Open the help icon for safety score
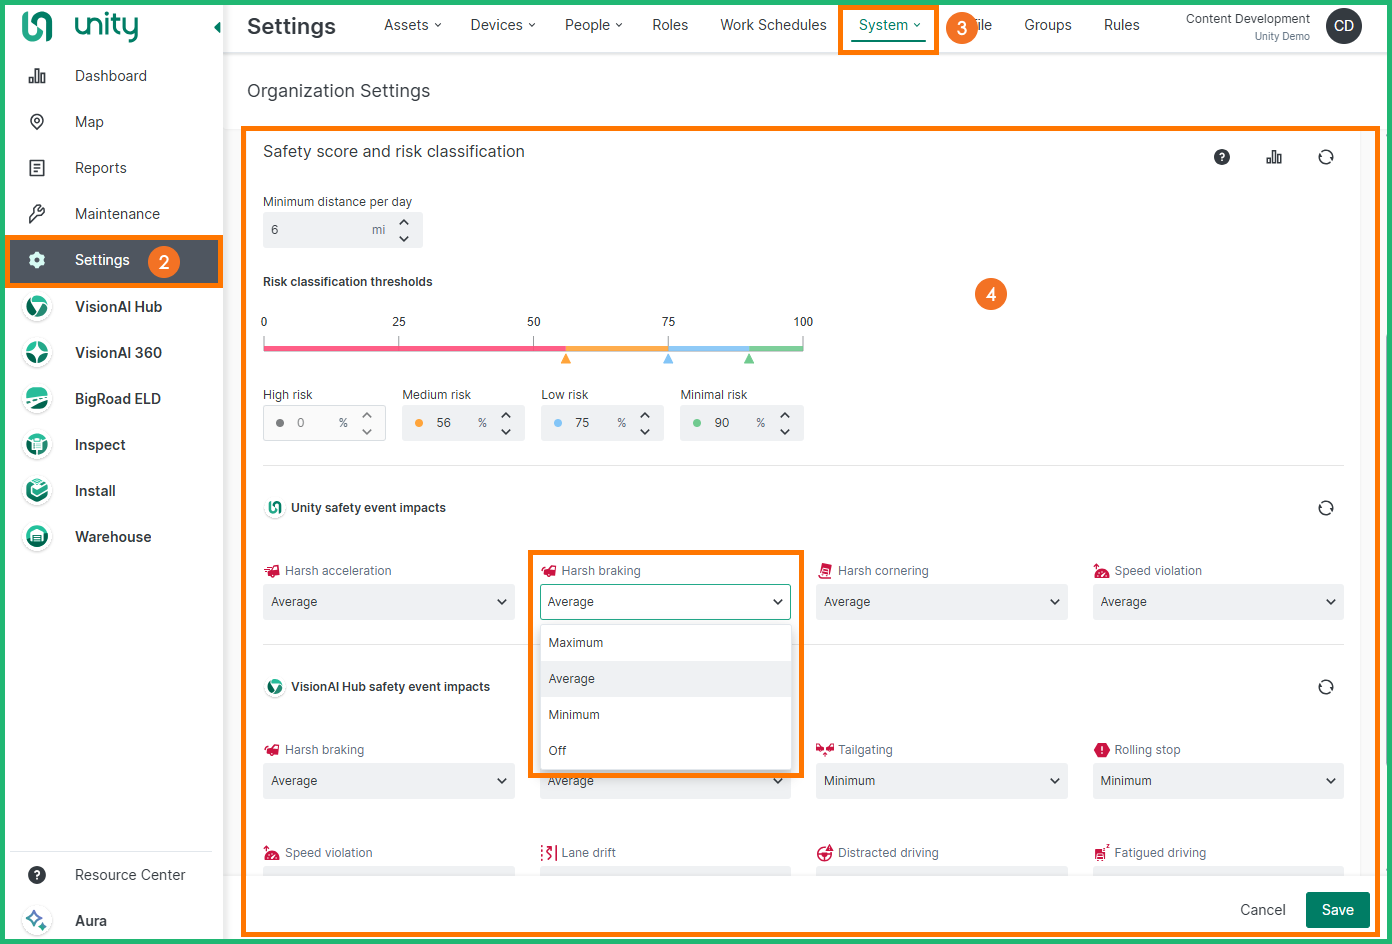 [1222, 157]
